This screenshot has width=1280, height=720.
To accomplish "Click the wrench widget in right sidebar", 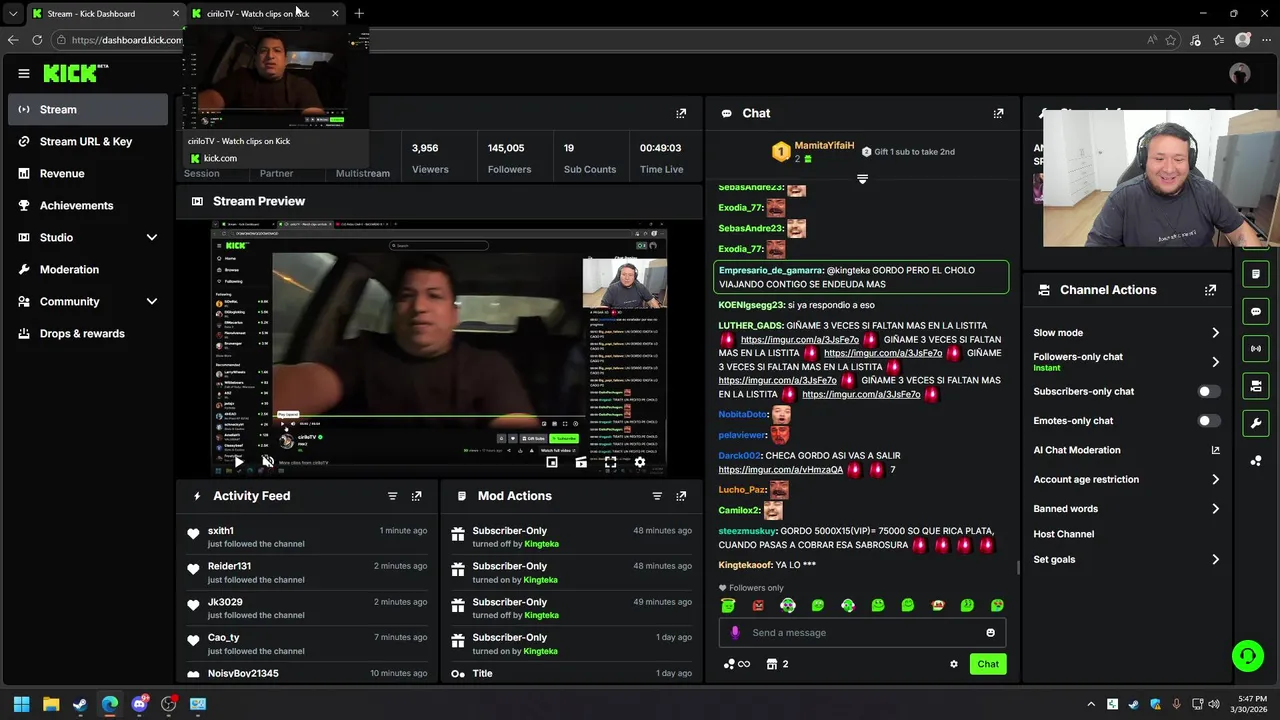I will click(x=1256, y=423).
